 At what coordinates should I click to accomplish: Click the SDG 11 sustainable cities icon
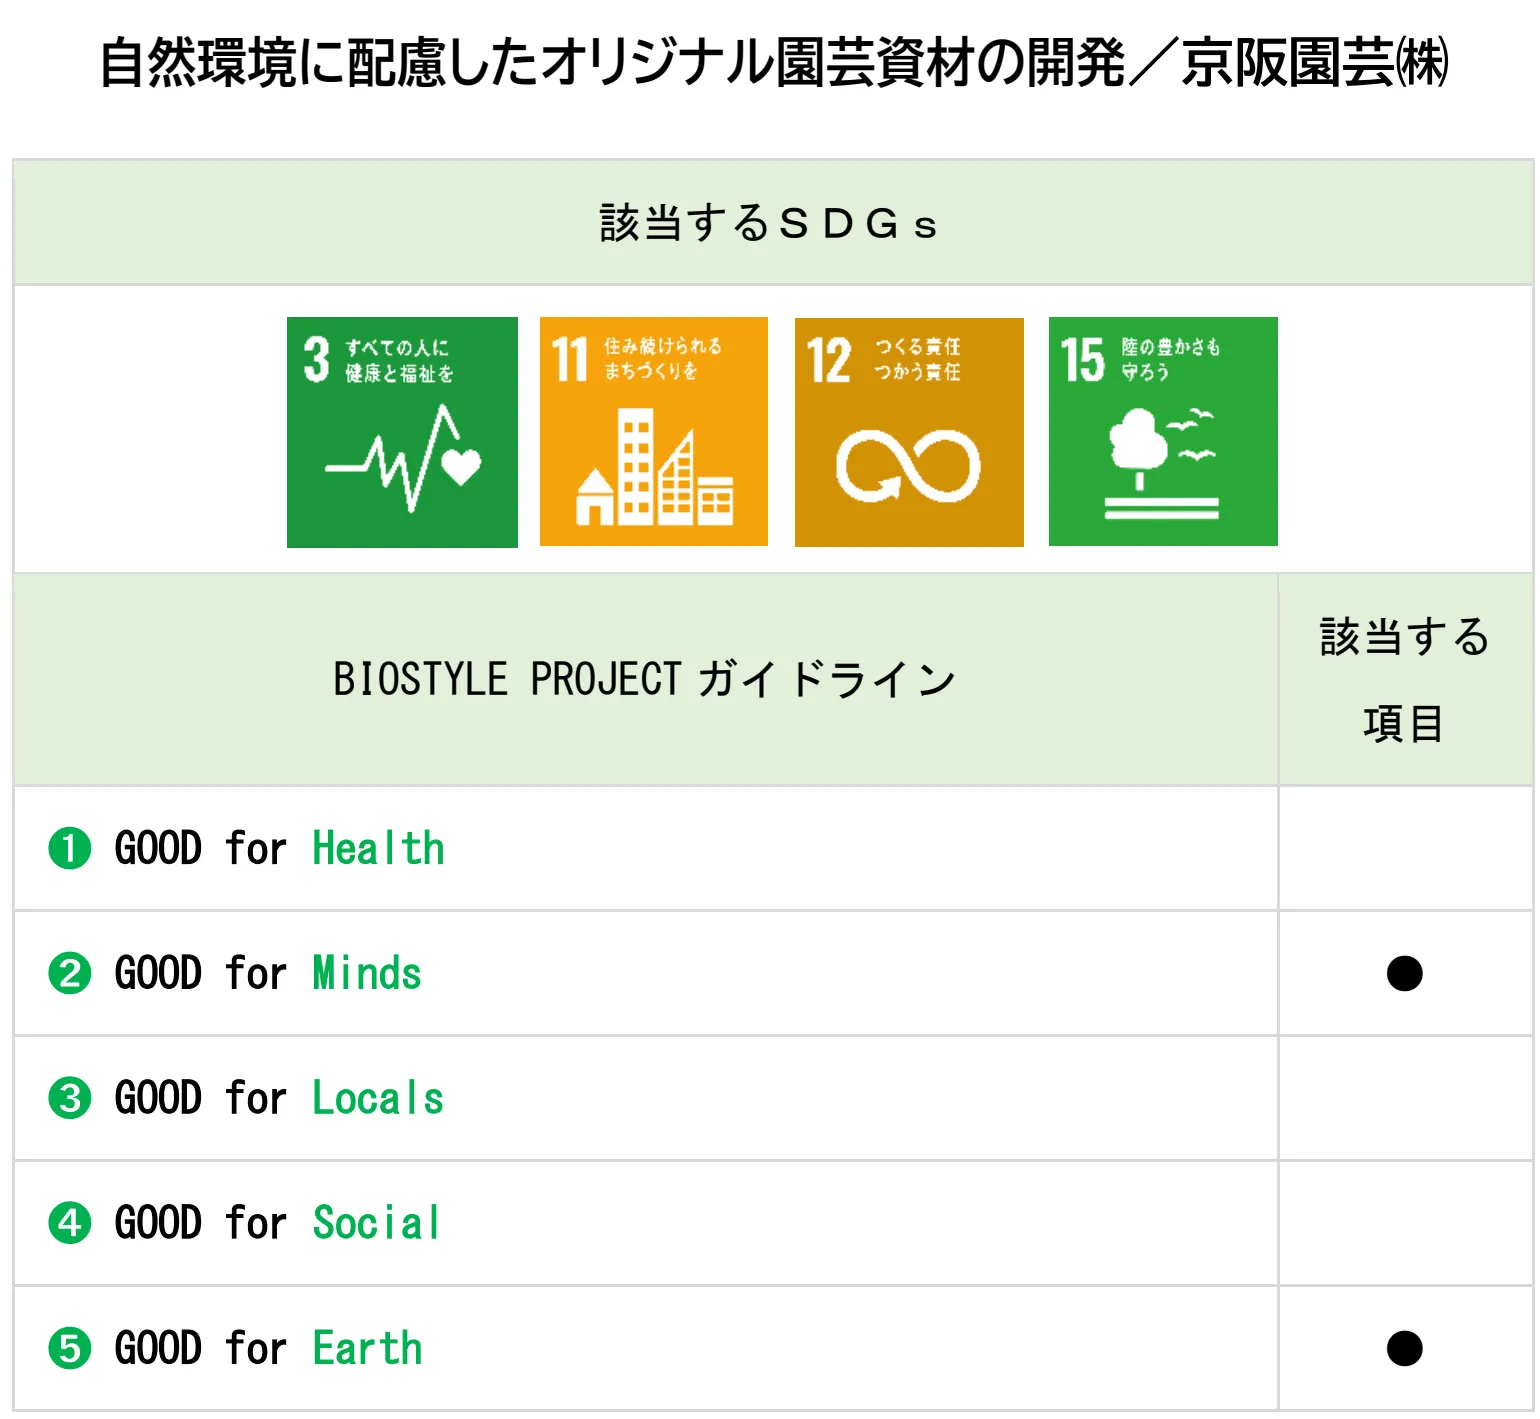tap(654, 432)
